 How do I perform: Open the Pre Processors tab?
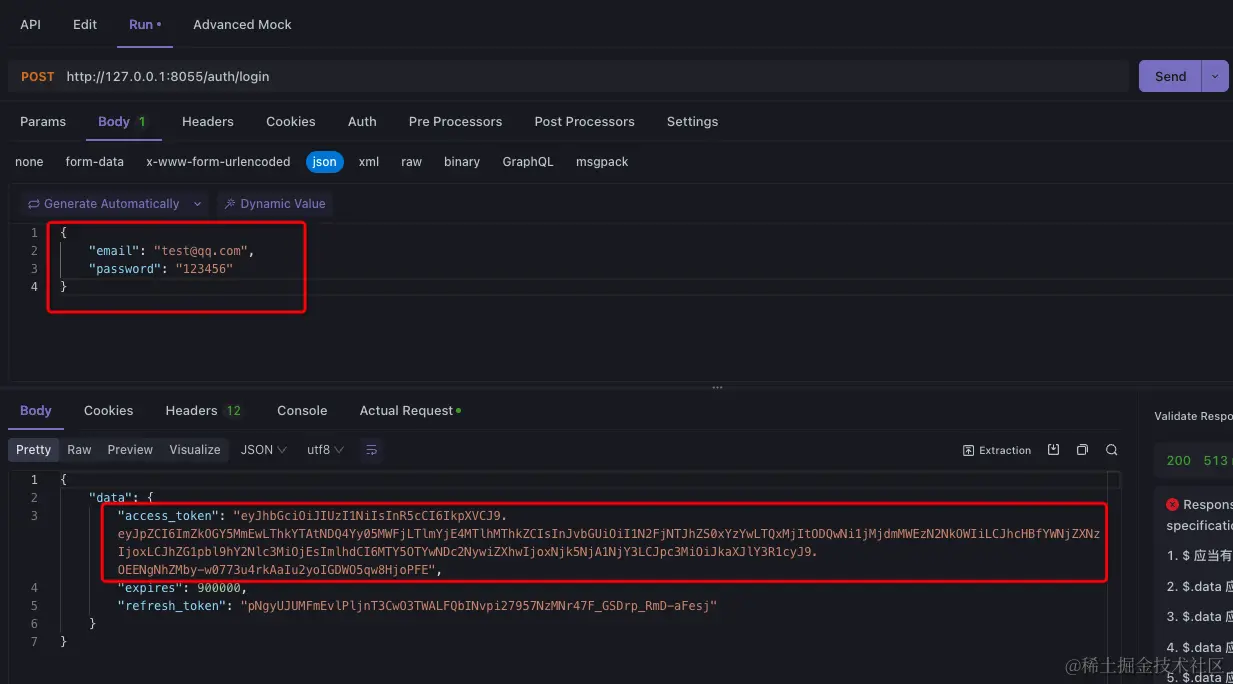[x=455, y=121]
